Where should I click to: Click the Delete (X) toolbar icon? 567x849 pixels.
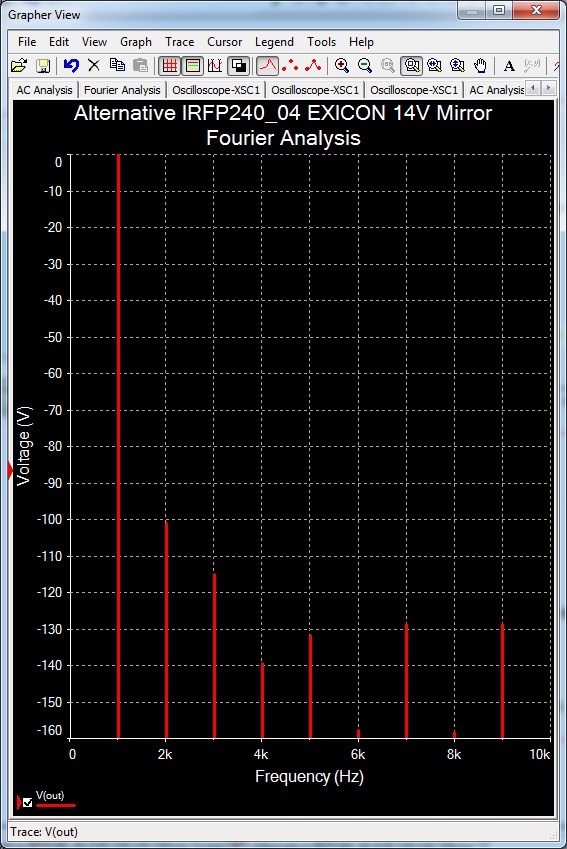coord(94,66)
